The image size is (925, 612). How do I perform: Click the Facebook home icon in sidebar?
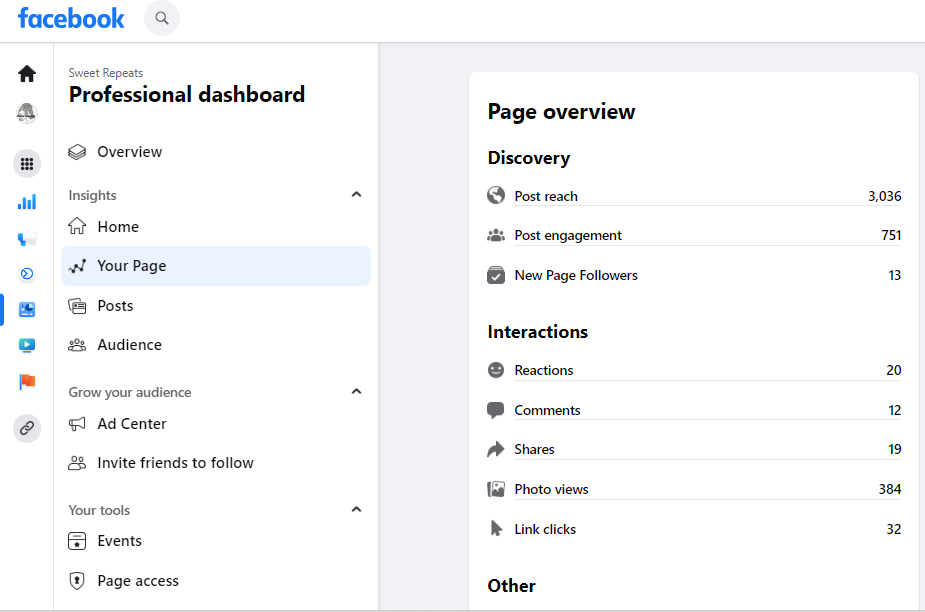tap(27, 74)
